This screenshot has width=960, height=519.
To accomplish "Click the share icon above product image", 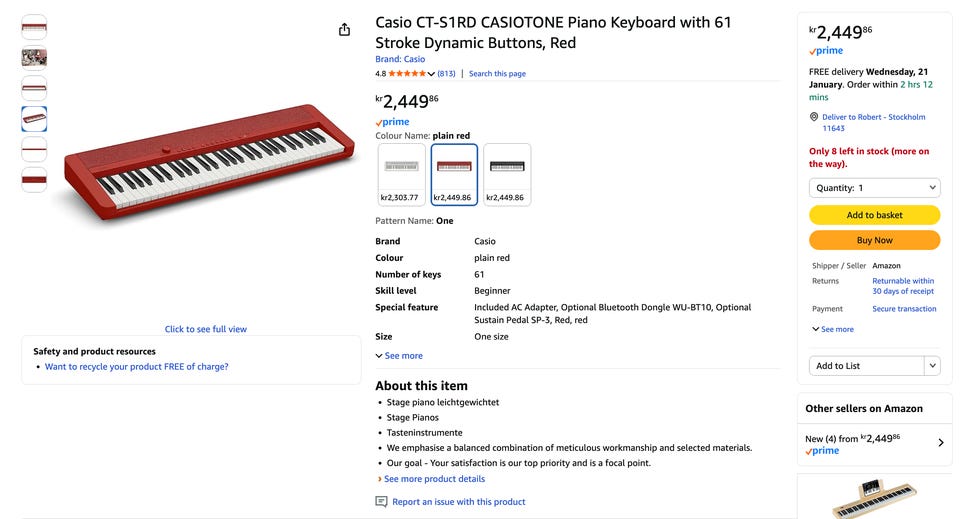I will (x=344, y=30).
